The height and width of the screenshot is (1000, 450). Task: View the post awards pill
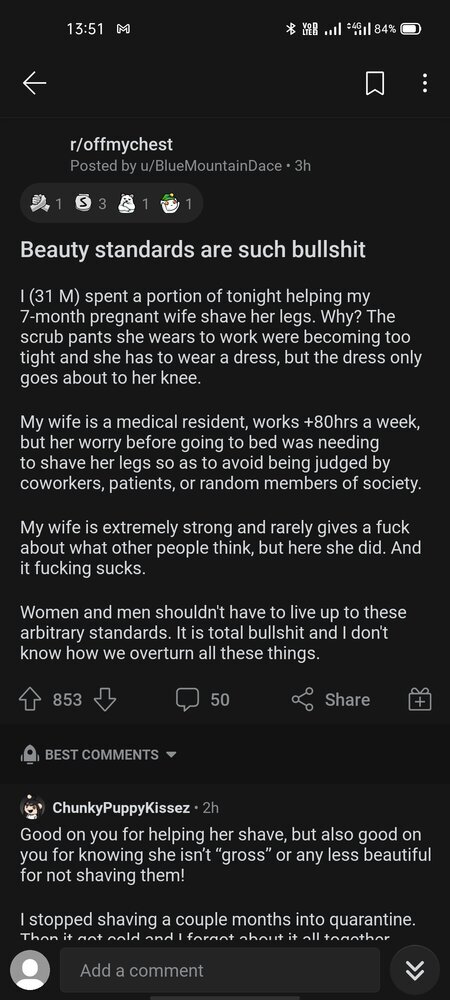point(112,203)
